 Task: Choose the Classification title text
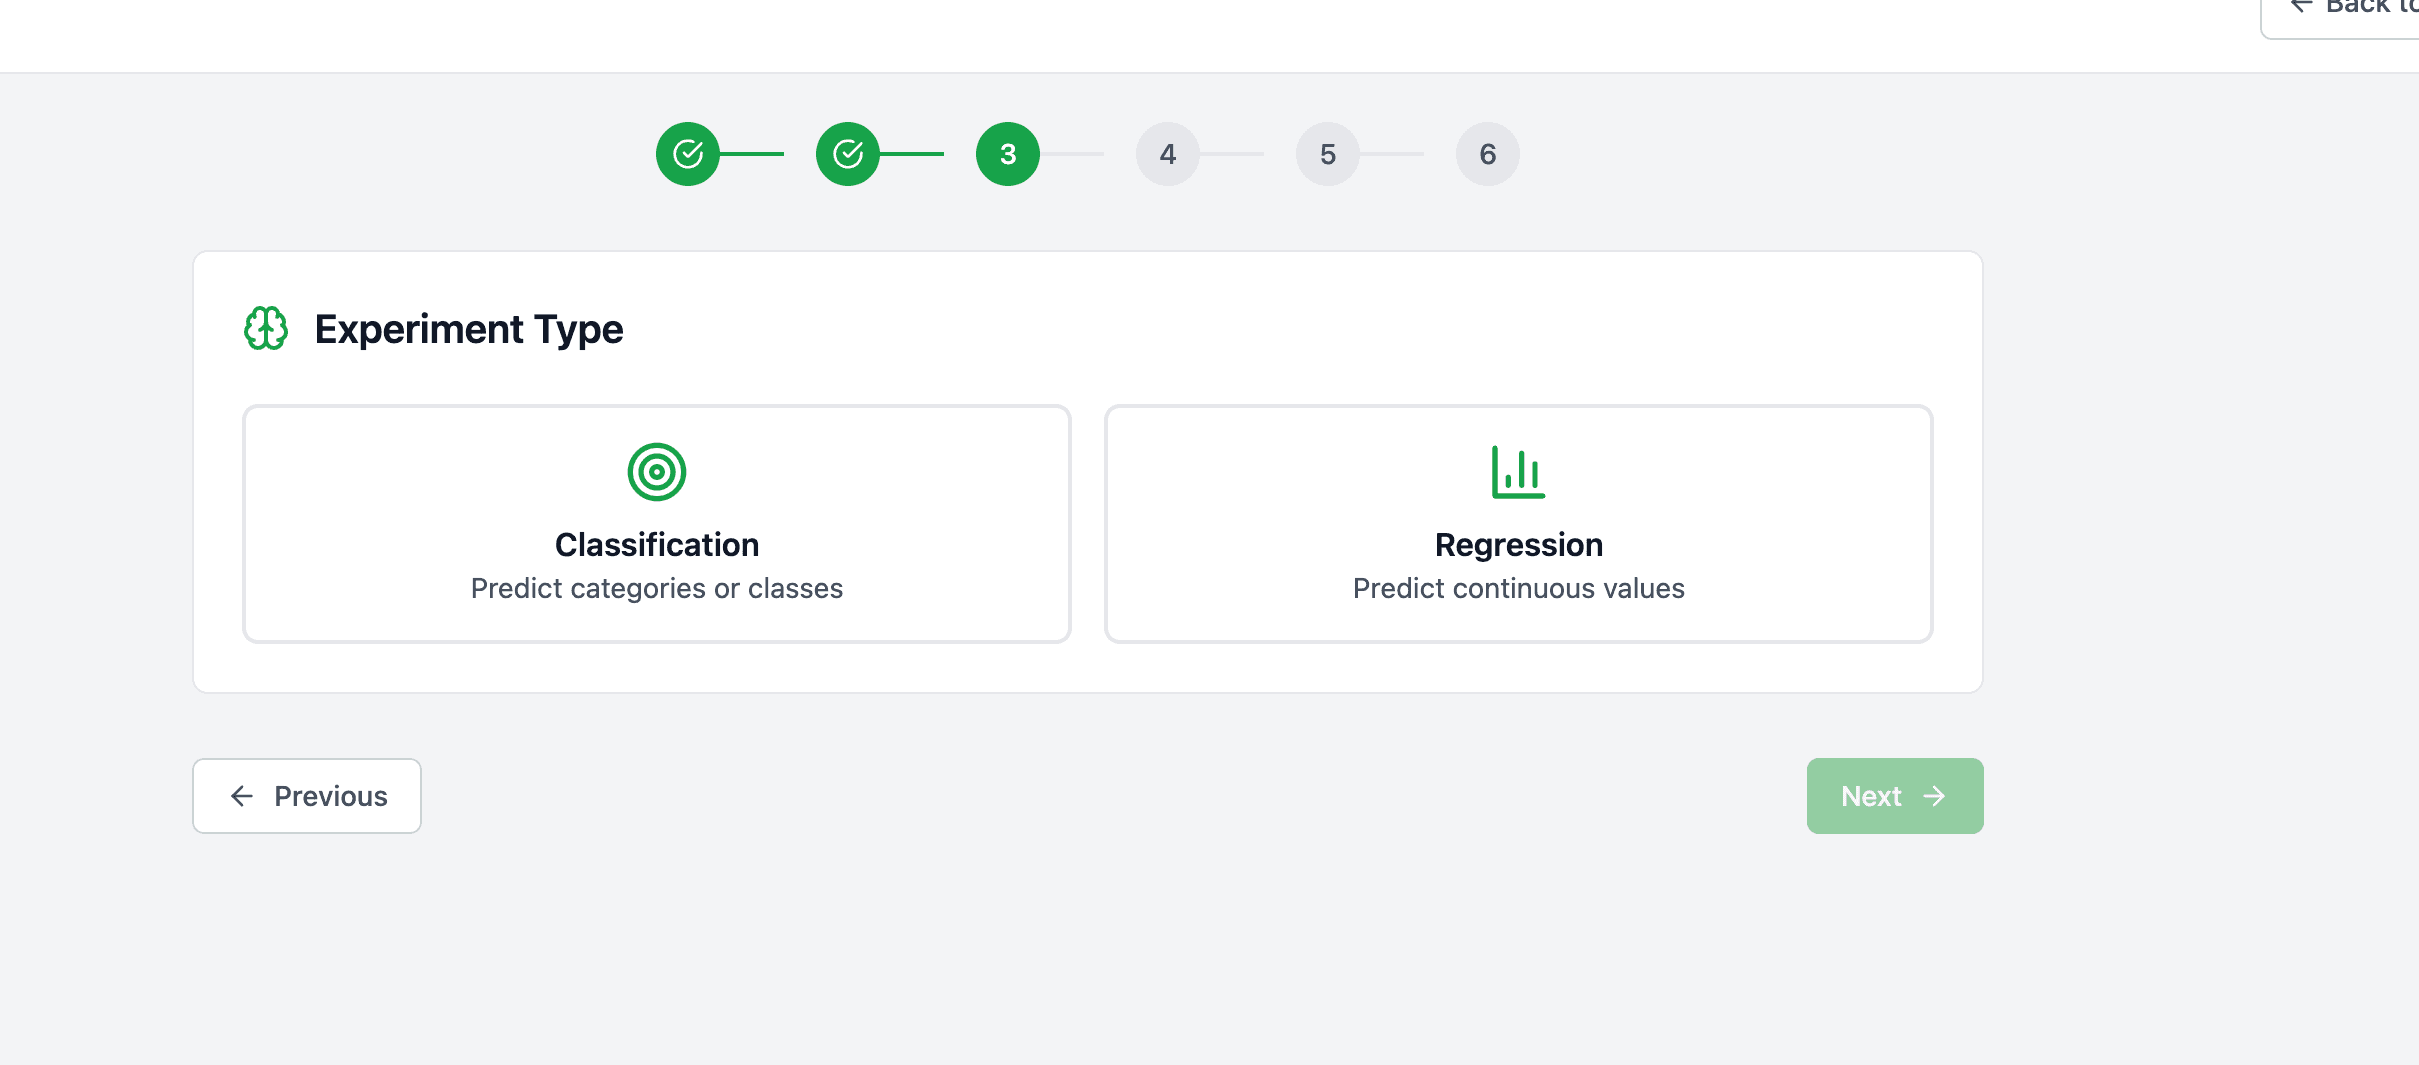pos(657,545)
